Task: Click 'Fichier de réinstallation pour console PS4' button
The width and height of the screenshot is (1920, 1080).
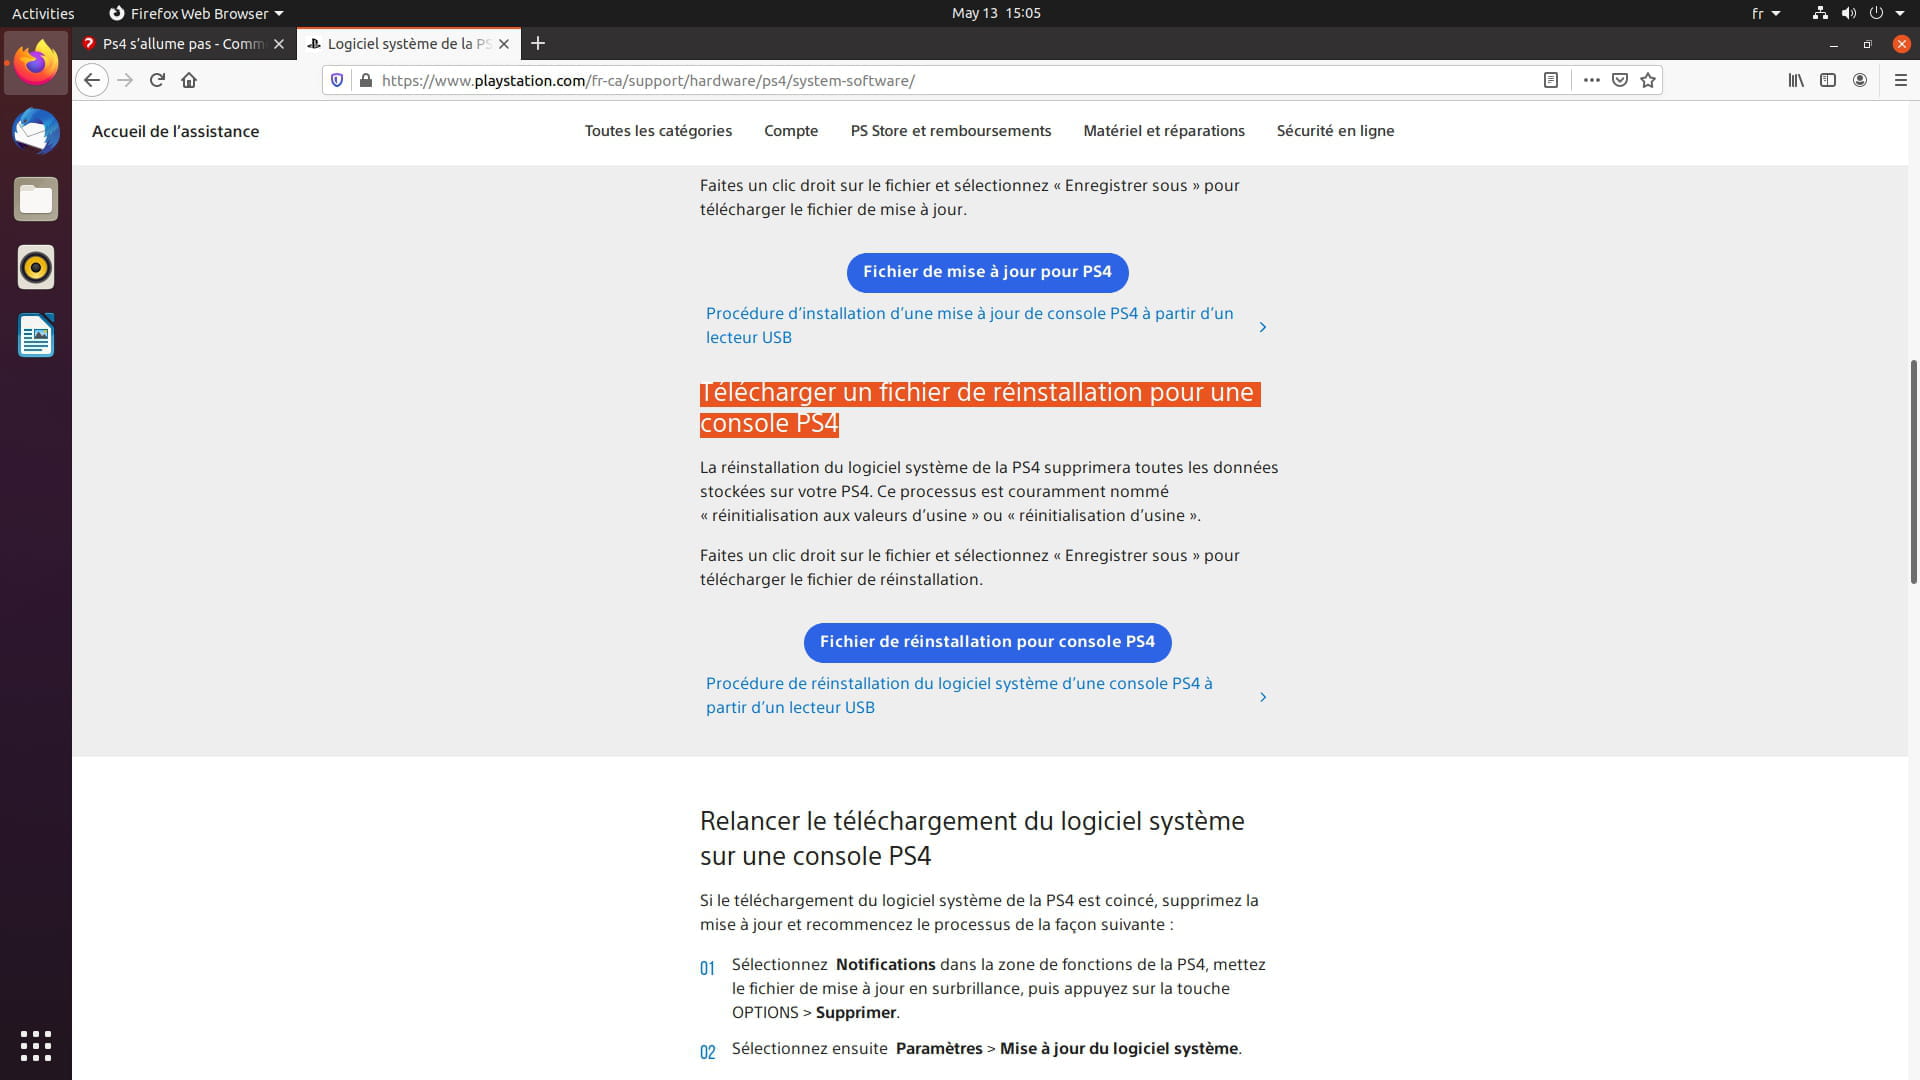Action: coord(987,642)
